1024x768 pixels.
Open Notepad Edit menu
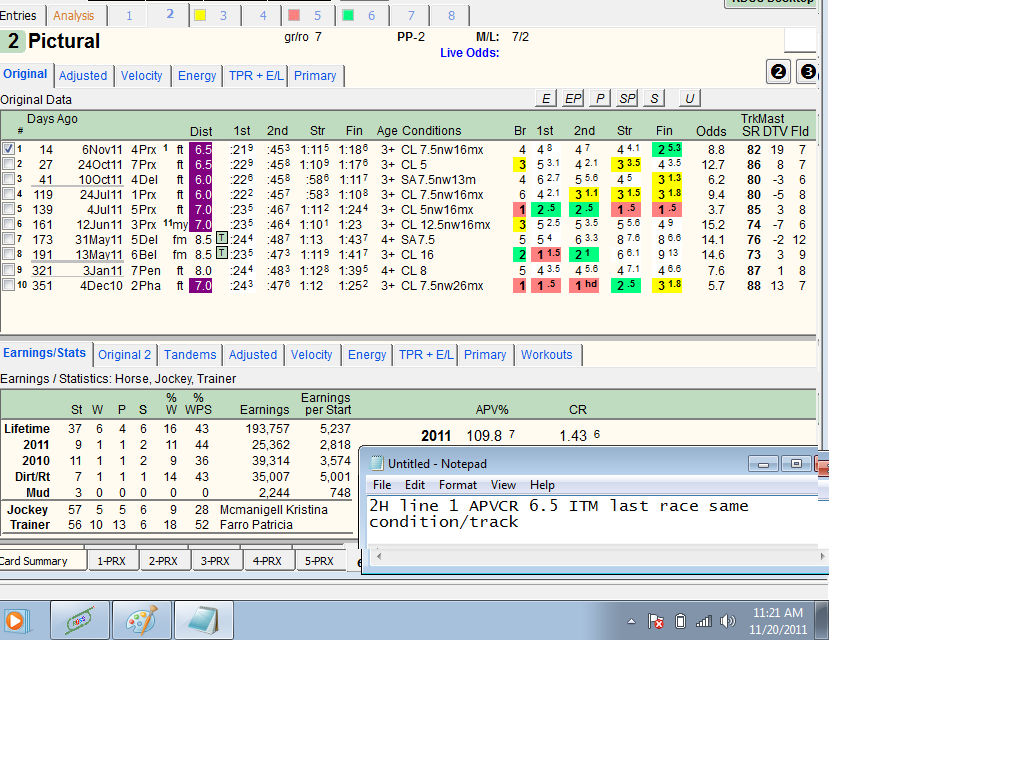[415, 485]
